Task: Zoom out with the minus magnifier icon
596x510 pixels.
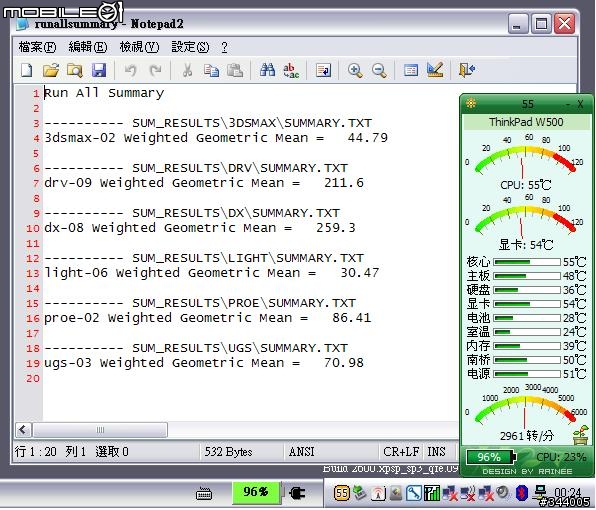Action: click(x=379, y=70)
